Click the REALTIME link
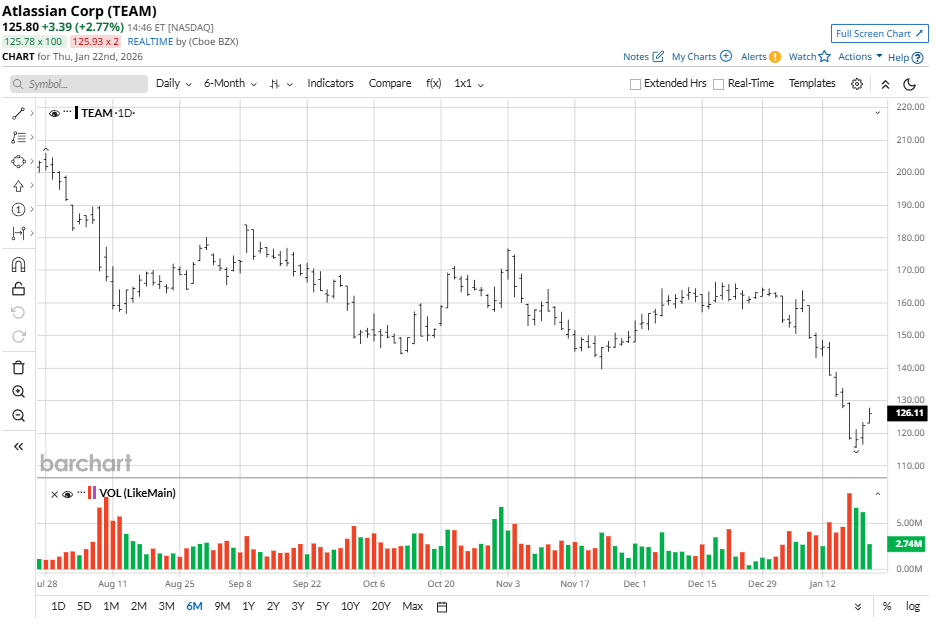 (x=150, y=42)
